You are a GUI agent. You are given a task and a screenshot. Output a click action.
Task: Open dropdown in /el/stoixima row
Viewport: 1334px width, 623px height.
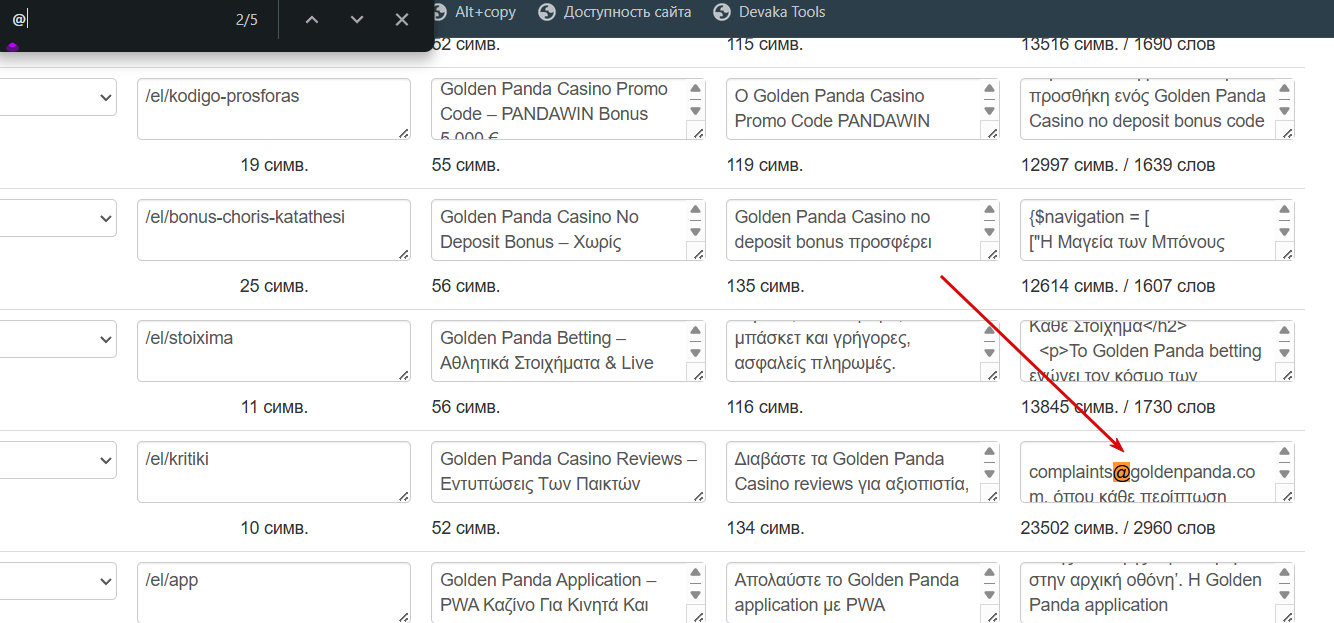tap(58, 339)
